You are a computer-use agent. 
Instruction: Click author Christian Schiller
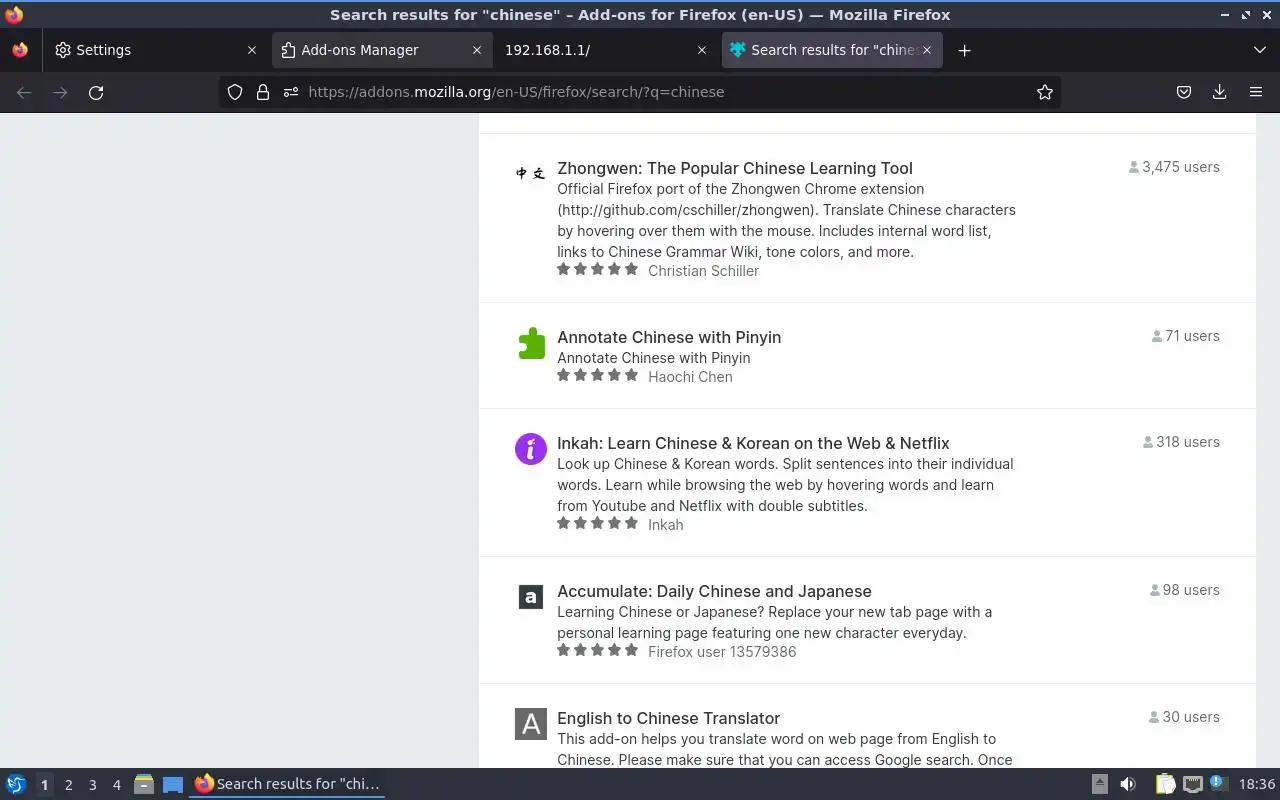click(703, 271)
